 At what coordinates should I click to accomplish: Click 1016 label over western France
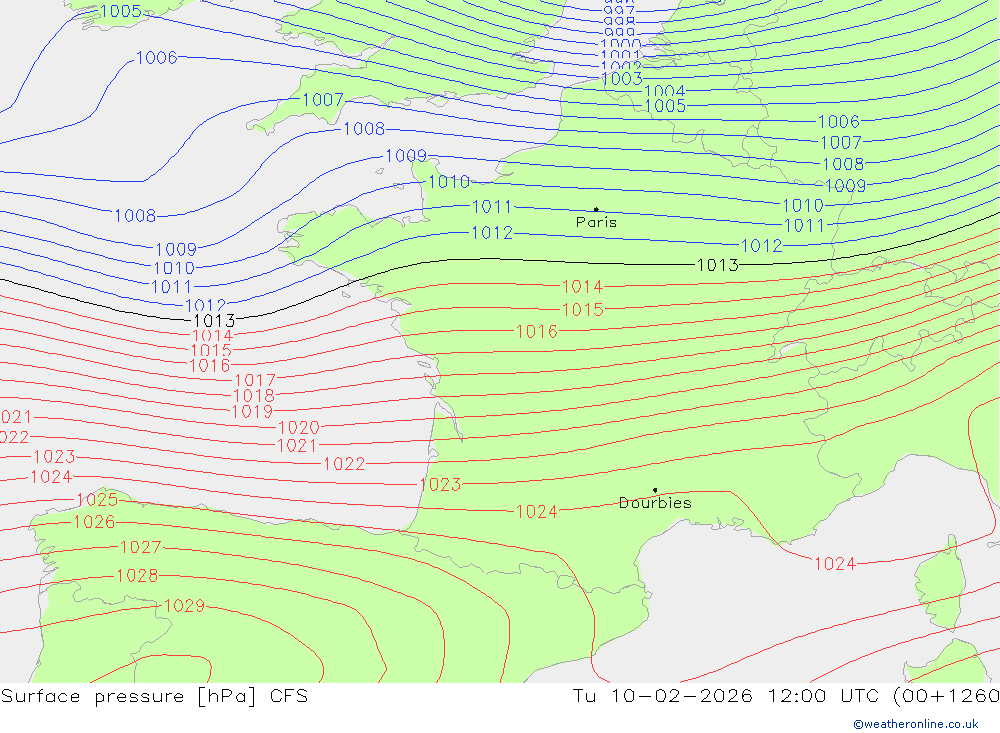[536, 332]
